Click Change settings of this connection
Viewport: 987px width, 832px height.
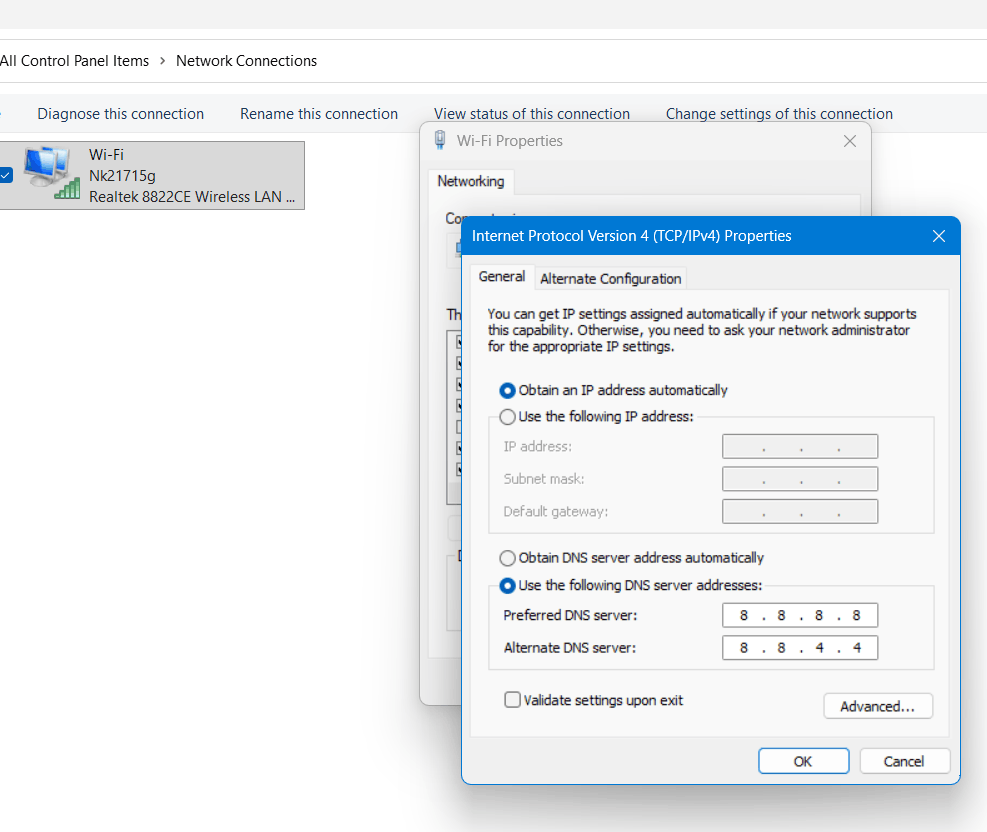[x=779, y=114]
